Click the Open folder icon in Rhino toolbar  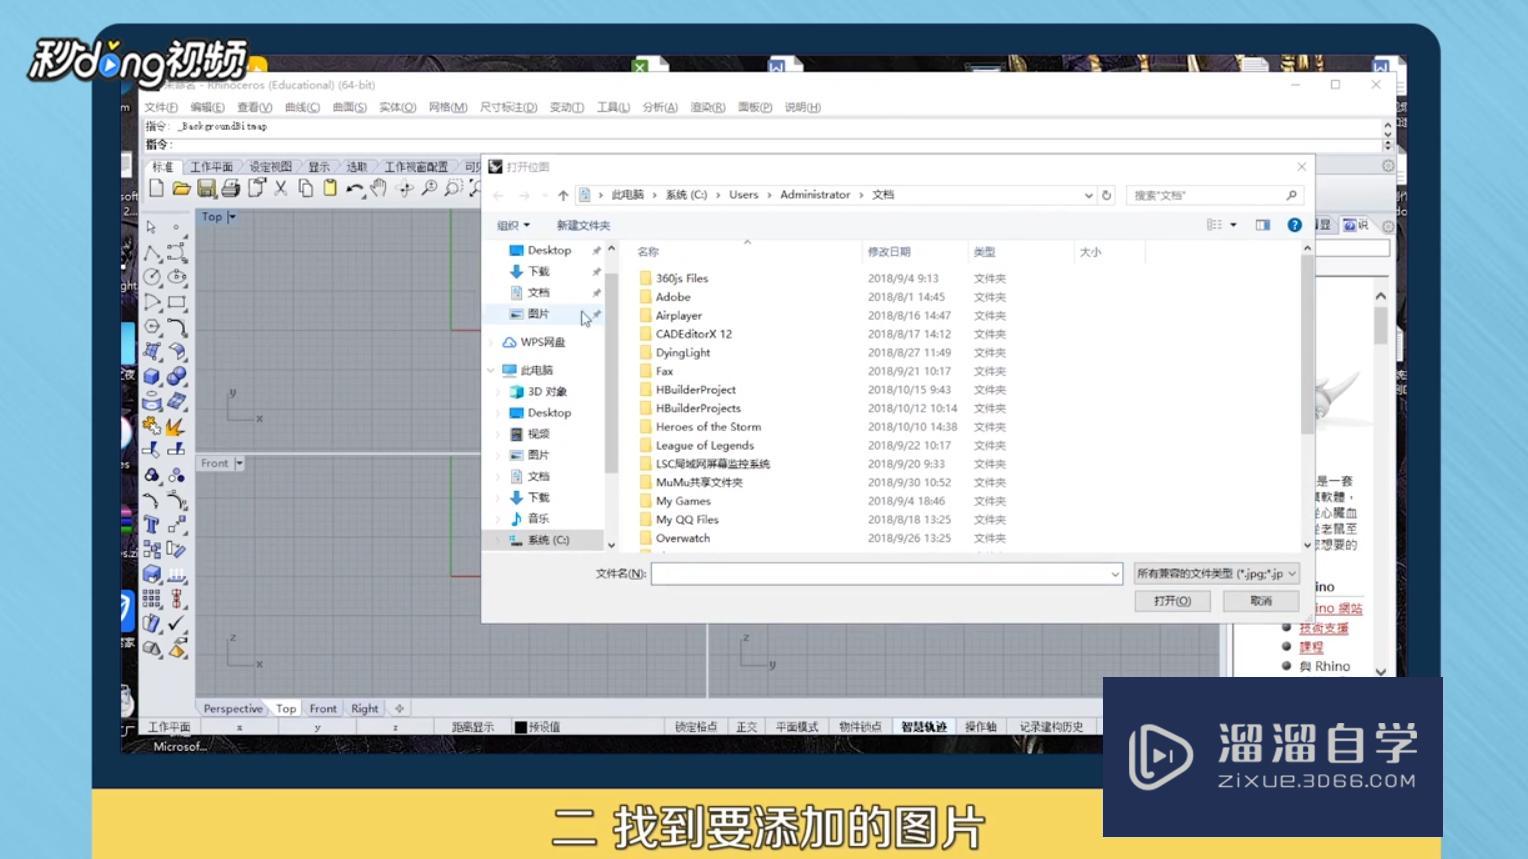coord(181,188)
